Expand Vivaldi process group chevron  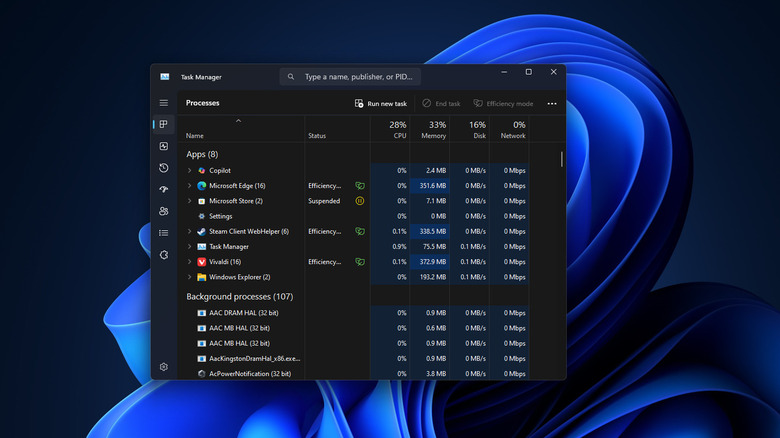pos(189,262)
